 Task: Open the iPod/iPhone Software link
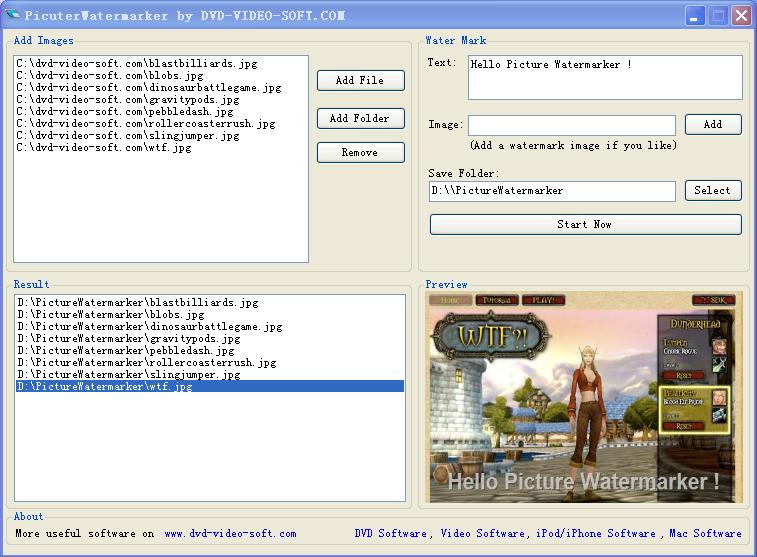point(596,533)
